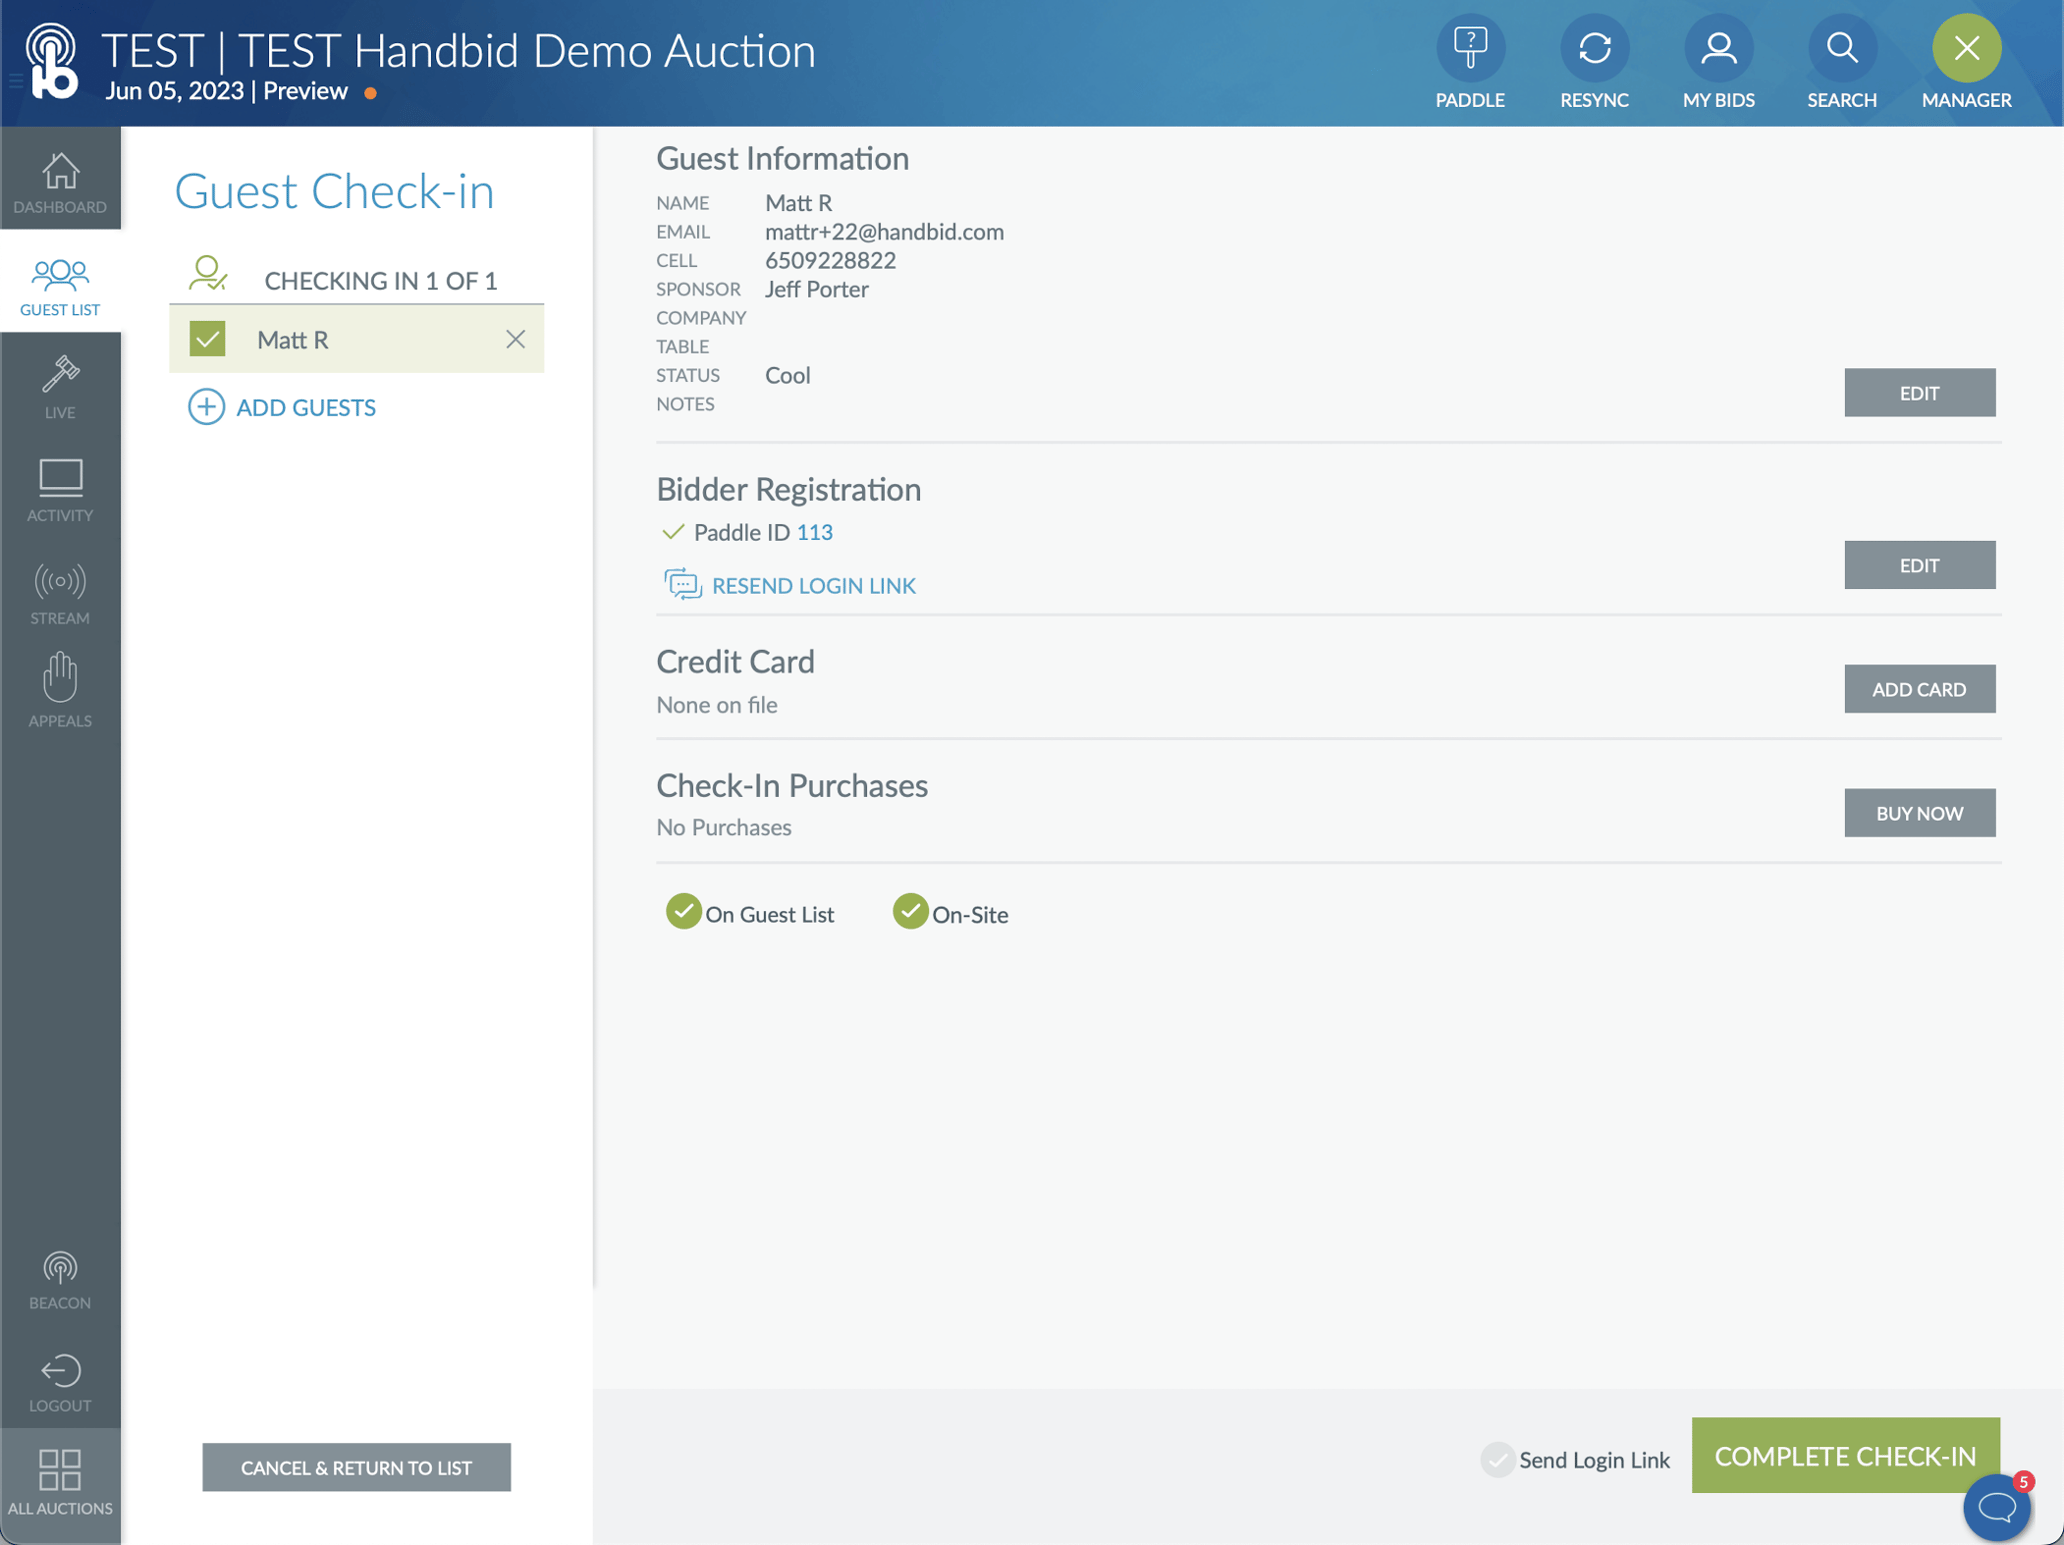Open My Bids from header
The width and height of the screenshot is (2064, 1545).
[1717, 48]
